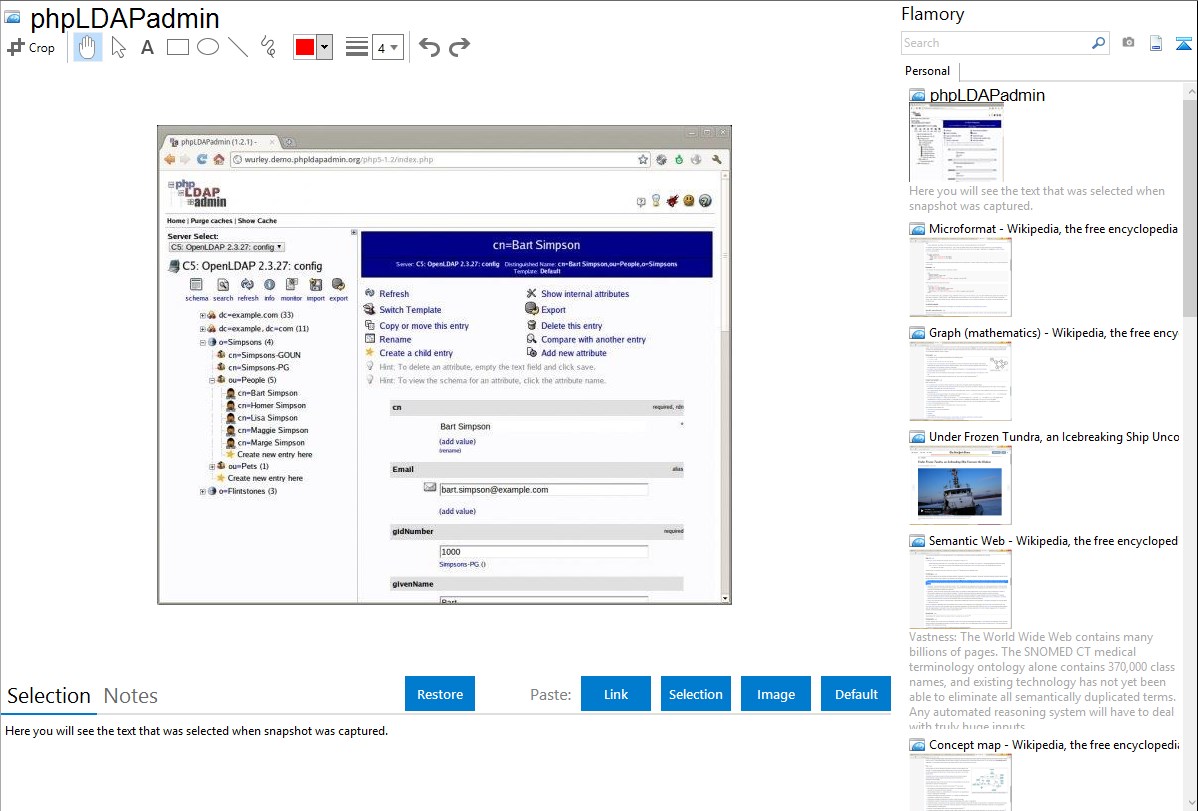
Task: Open the color dropdown arrow
Action: [325, 47]
